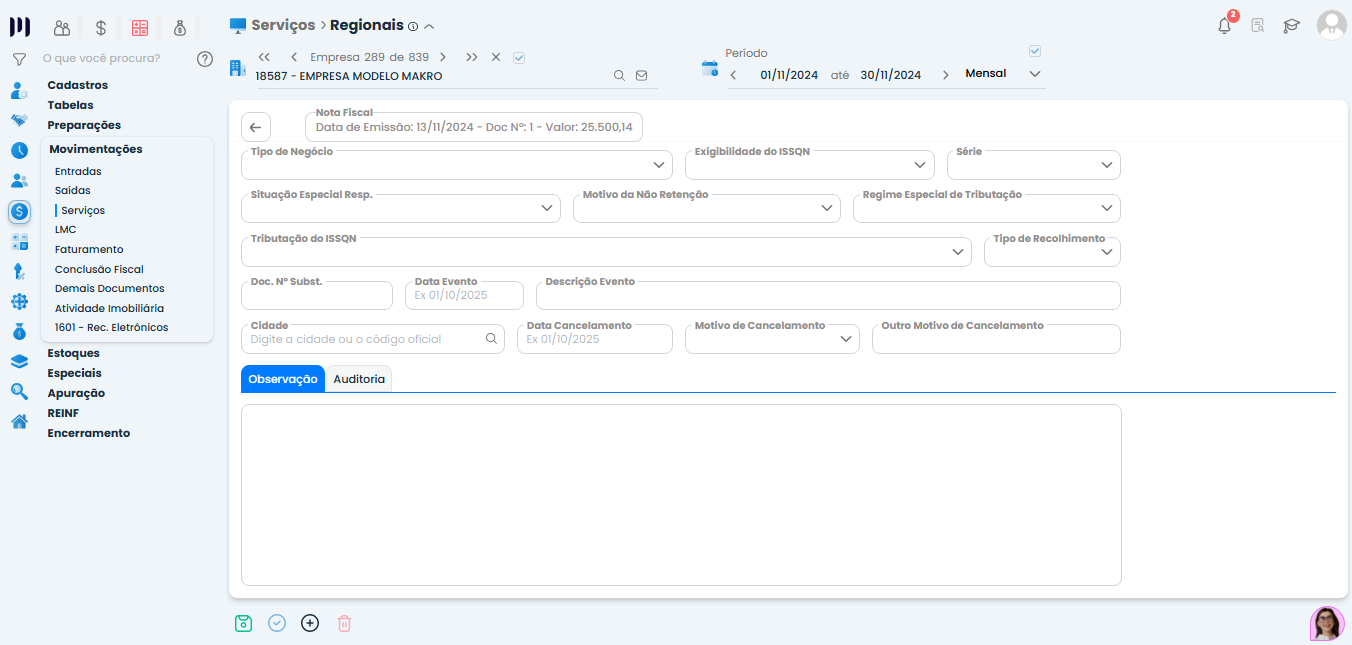Click the Apuração menu section
The height and width of the screenshot is (645, 1352).
click(x=76, y=393)
